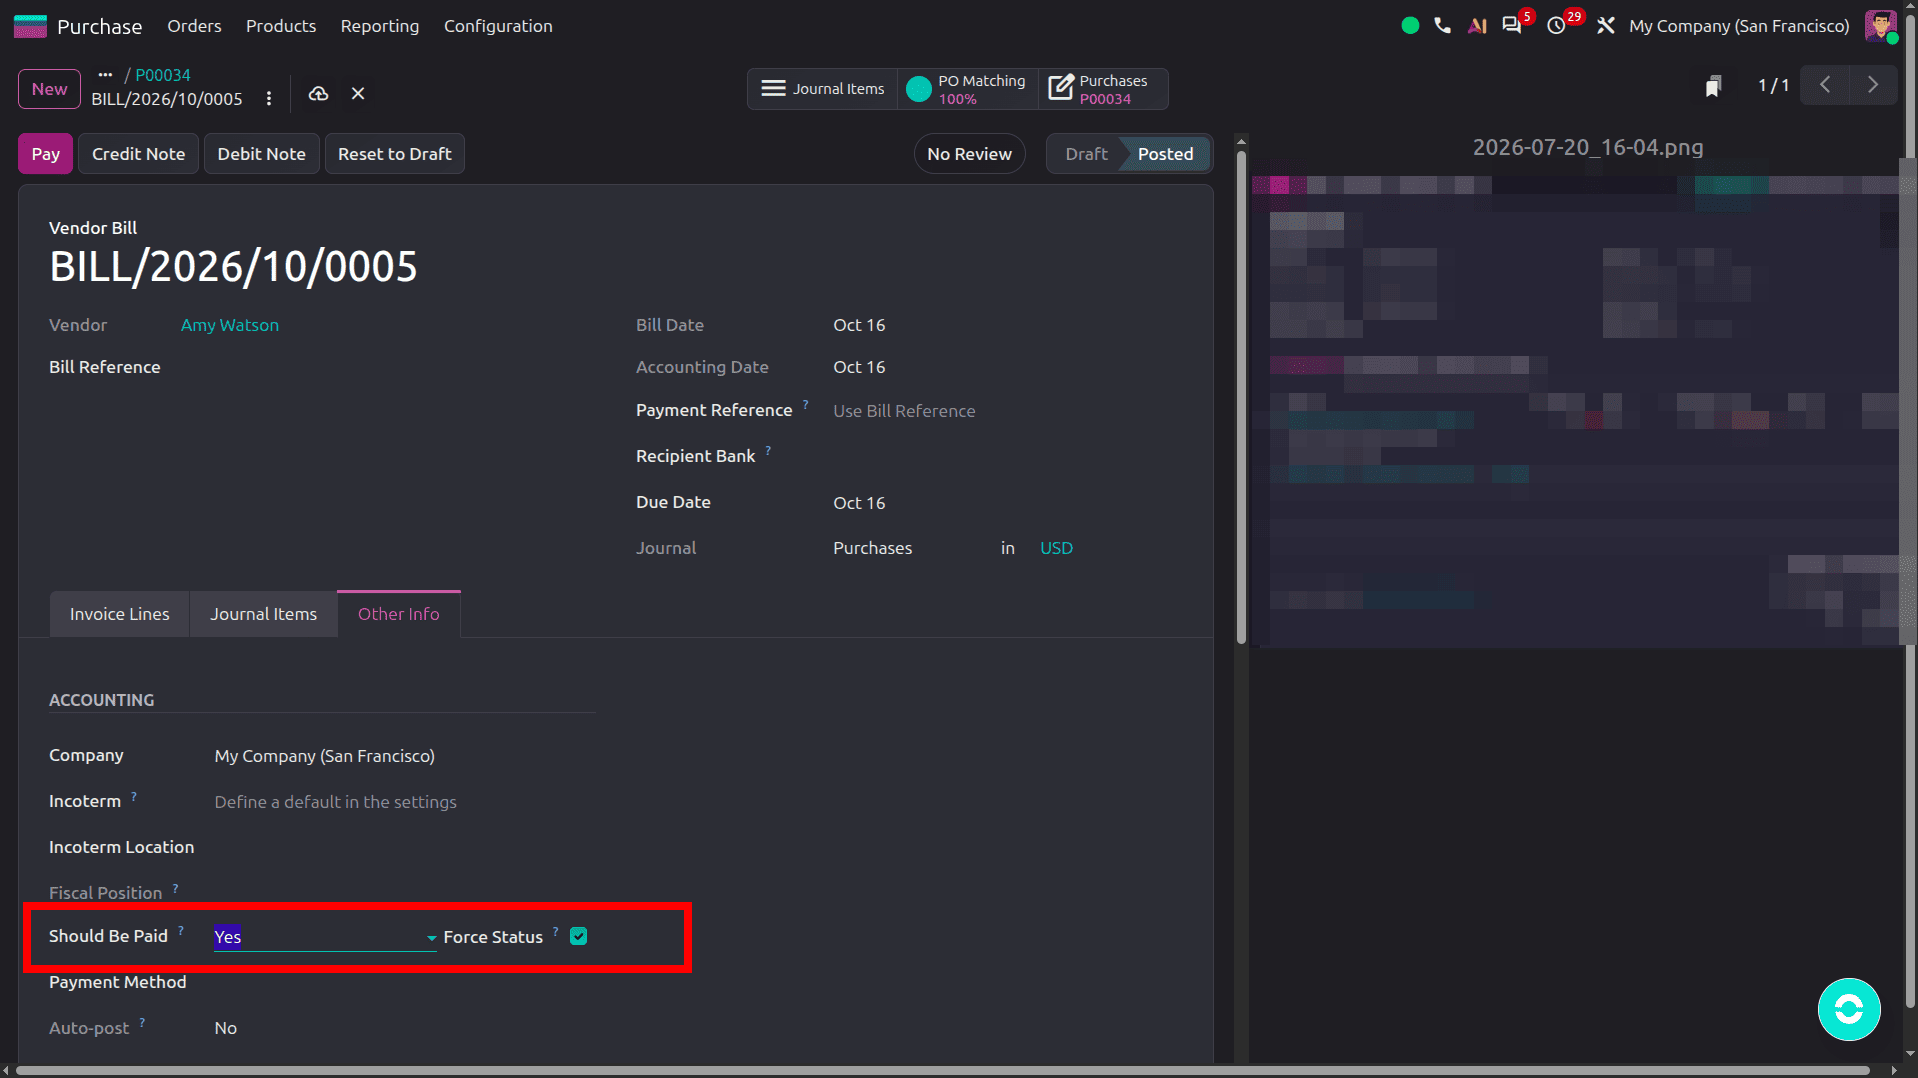Open the messages icon with 5 badge
Viewport: 1918px width, 1078px height.
pyautogui.click(x=1512, y=26)
